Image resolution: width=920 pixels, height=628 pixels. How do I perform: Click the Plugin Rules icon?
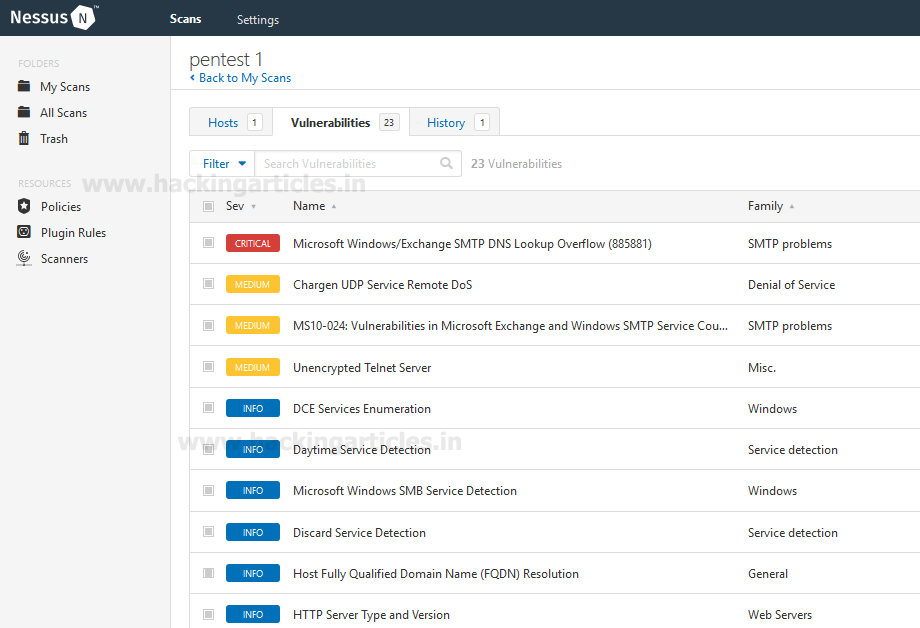[24, 233]
